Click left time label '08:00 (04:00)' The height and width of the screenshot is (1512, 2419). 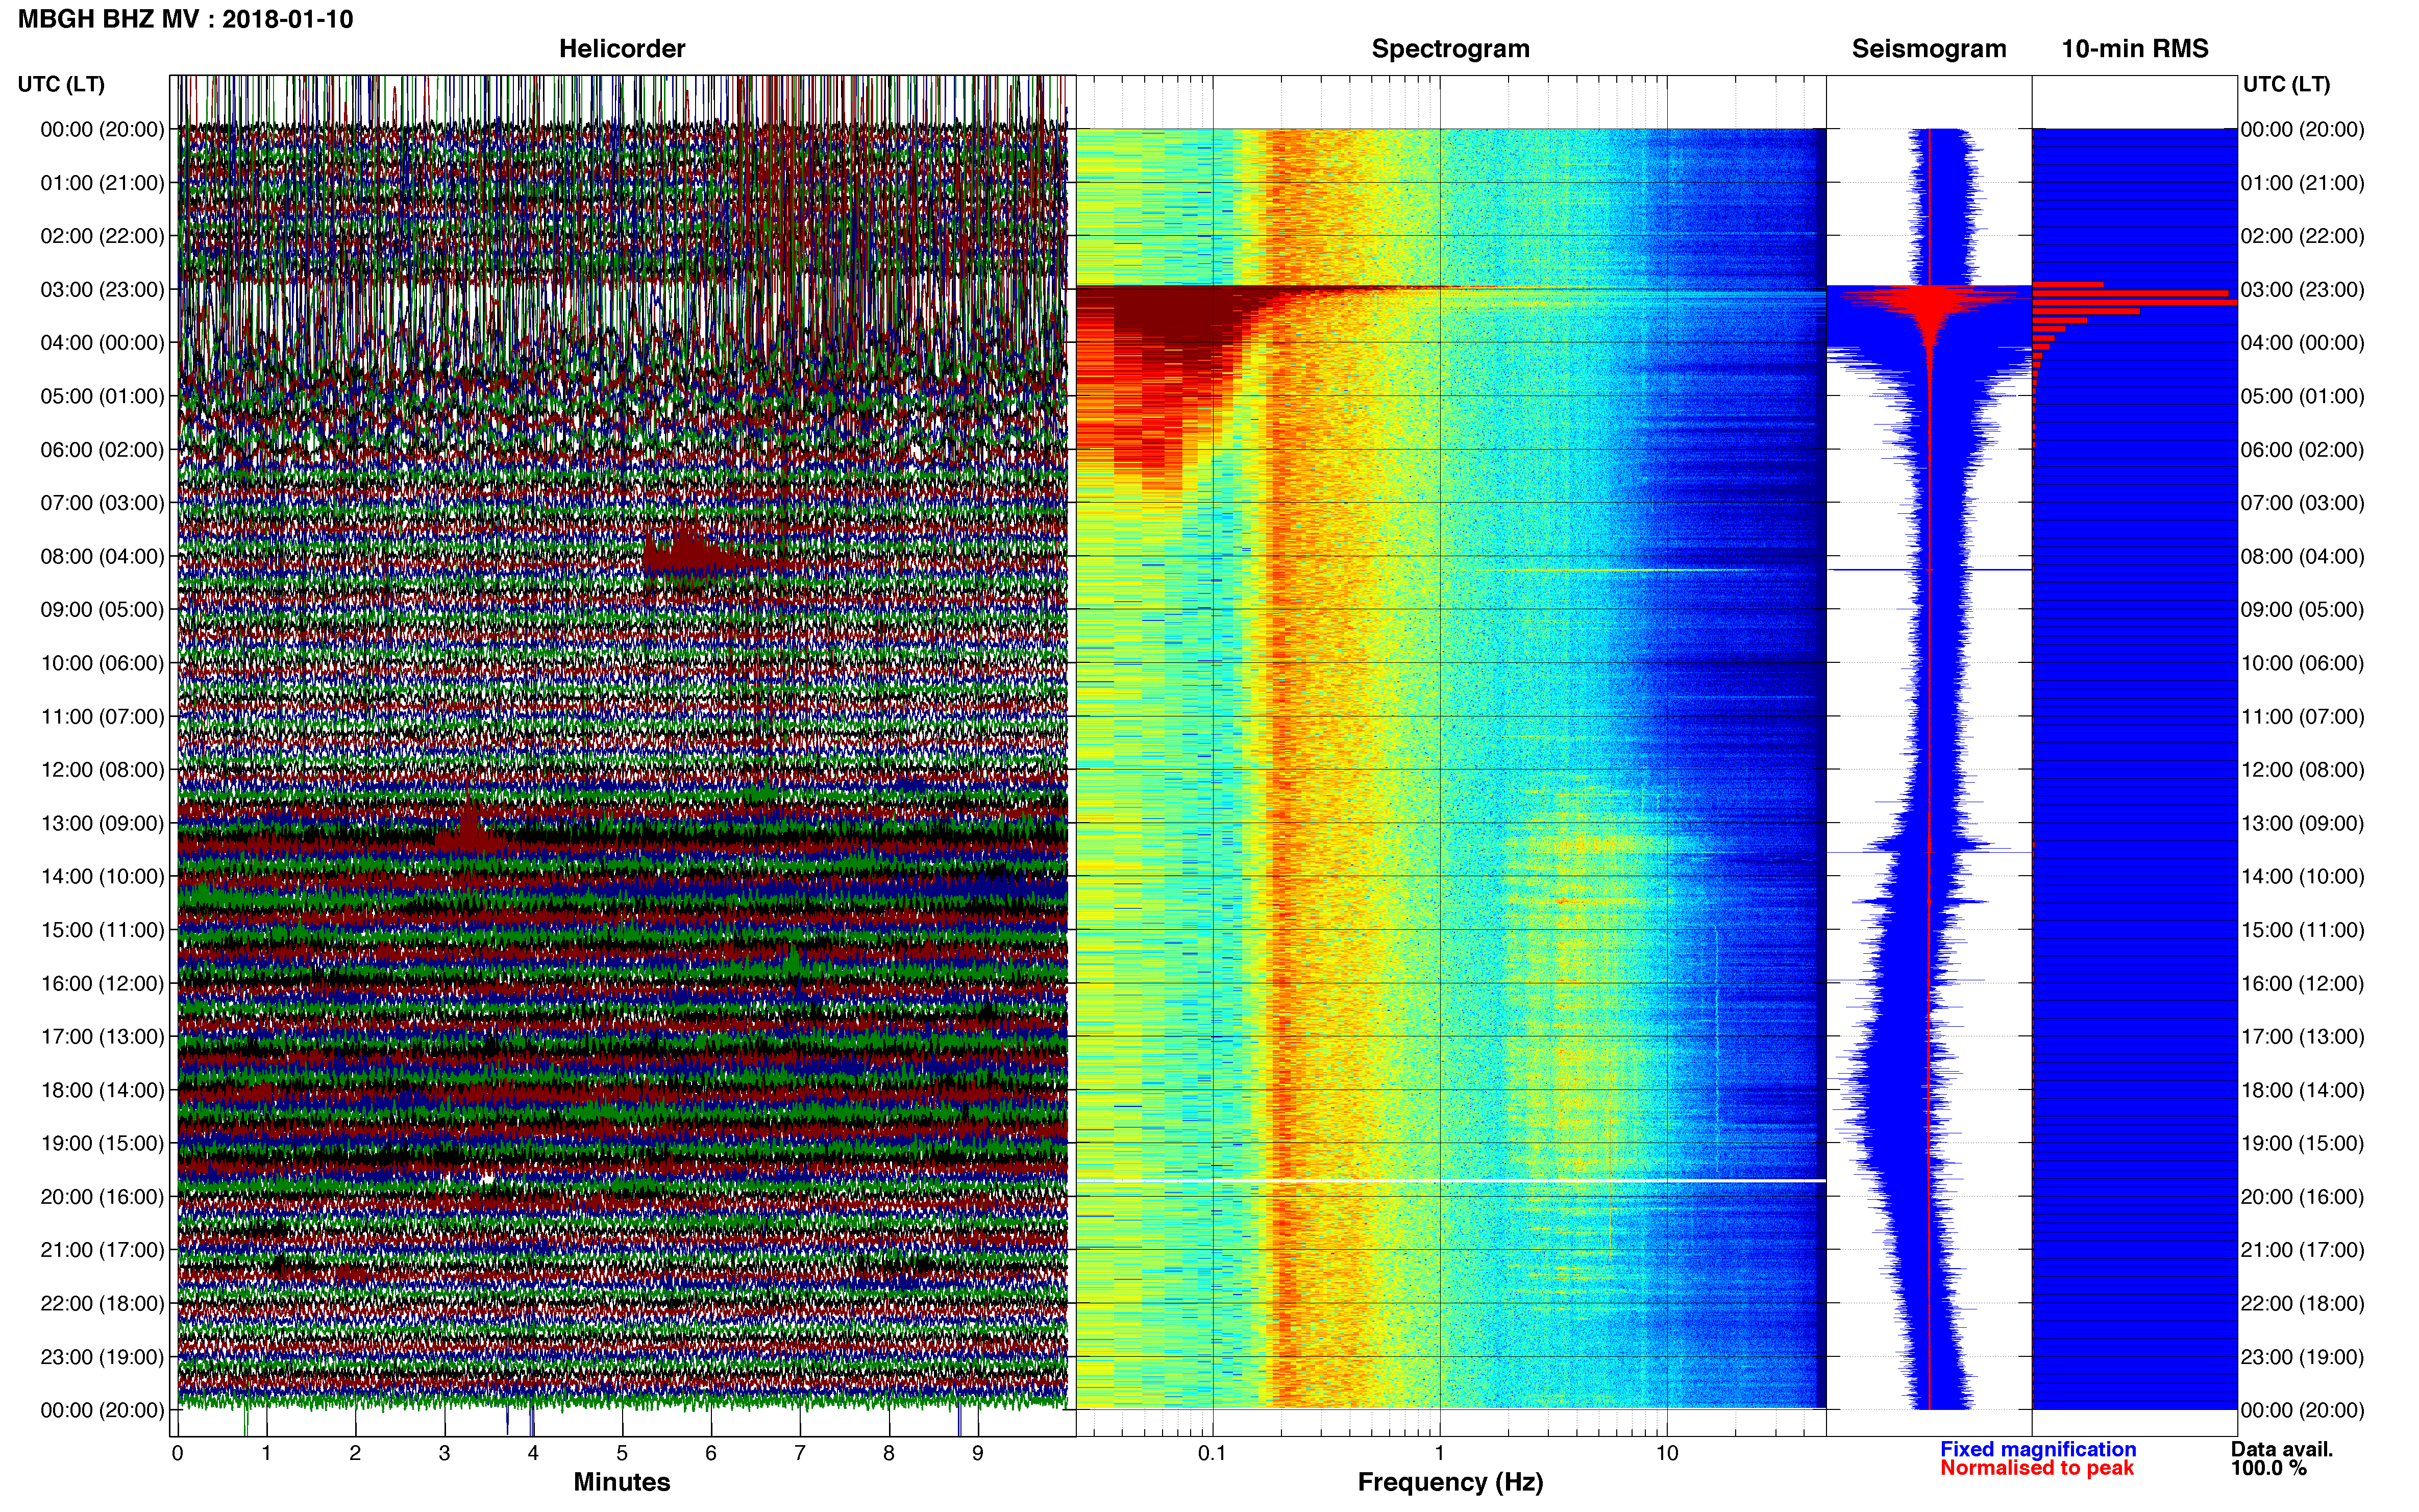(x=102, y=556)
